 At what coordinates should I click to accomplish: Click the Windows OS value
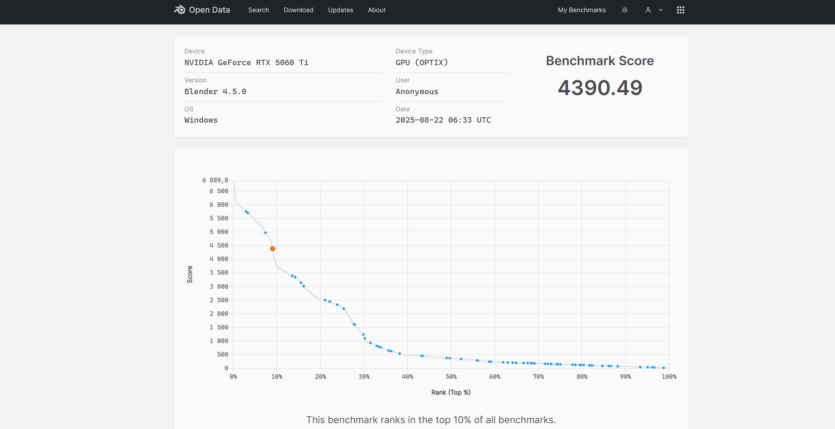coord(201,120)
